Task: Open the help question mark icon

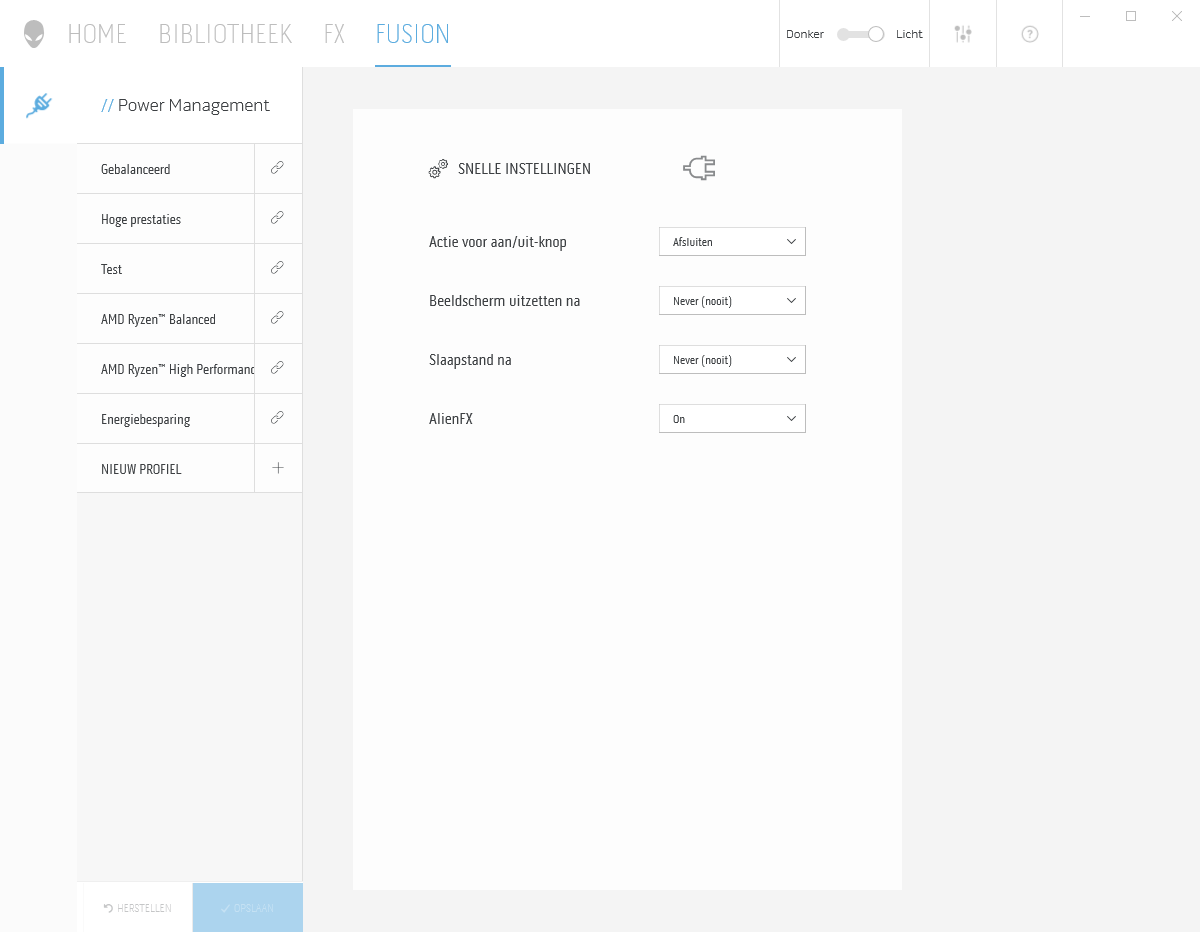Action: pos(1029,34)
